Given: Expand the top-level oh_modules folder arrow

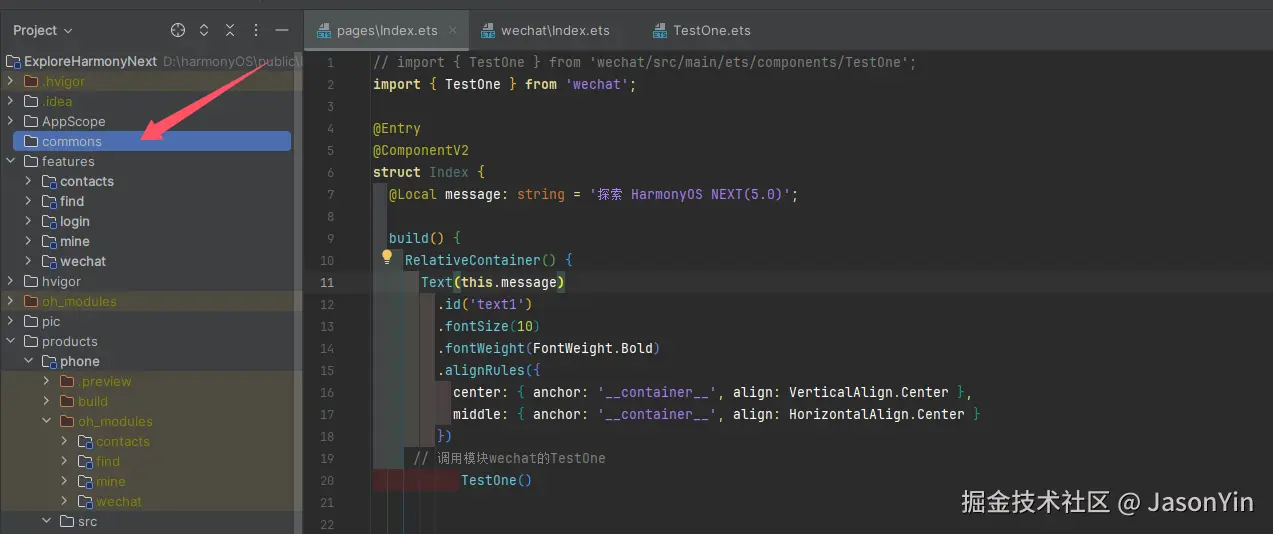Looking at the screenshot, I should coord(11,301).
